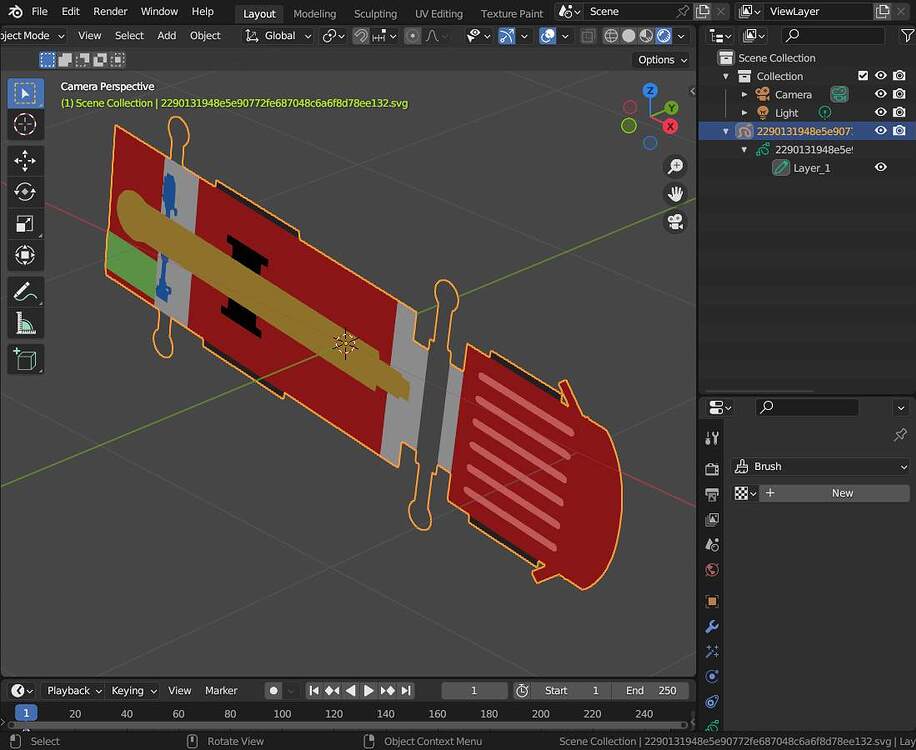Toggle proportional editing
The image size is (916, 750).
click(412, 36)
